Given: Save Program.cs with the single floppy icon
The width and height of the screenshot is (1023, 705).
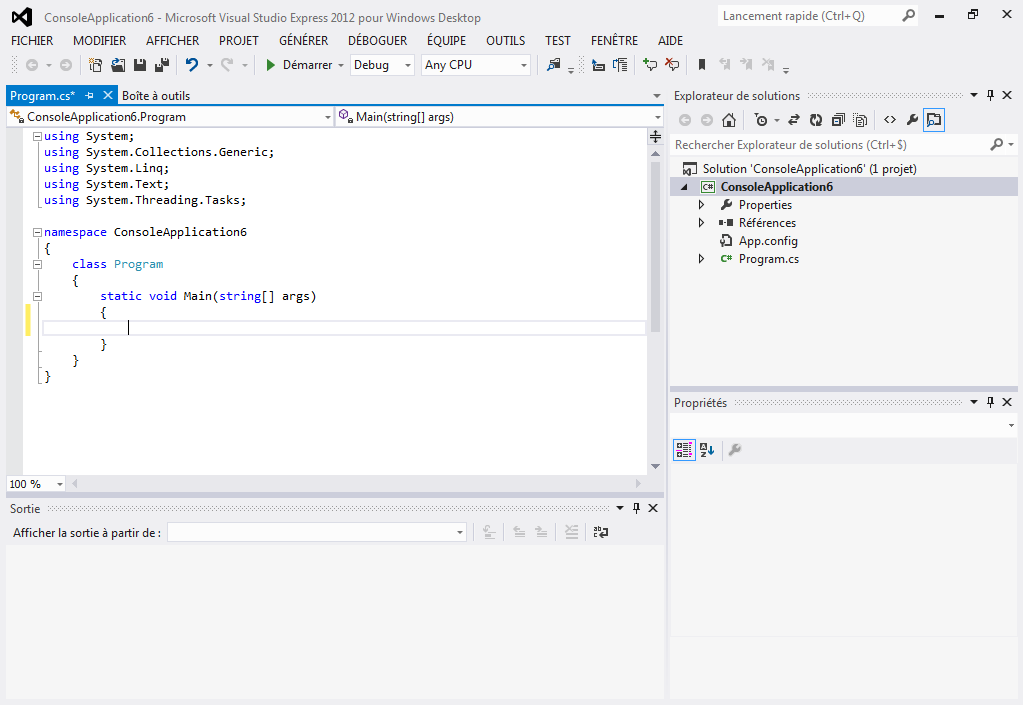Looking at the screenshot, I should point(140,65).
